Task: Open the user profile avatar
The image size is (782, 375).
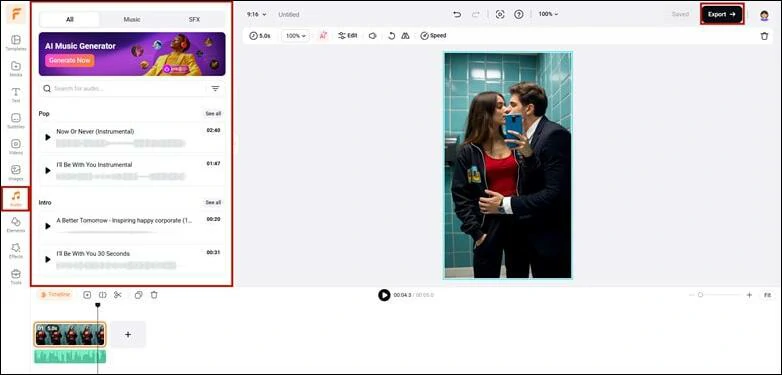Action: (764, 15)
